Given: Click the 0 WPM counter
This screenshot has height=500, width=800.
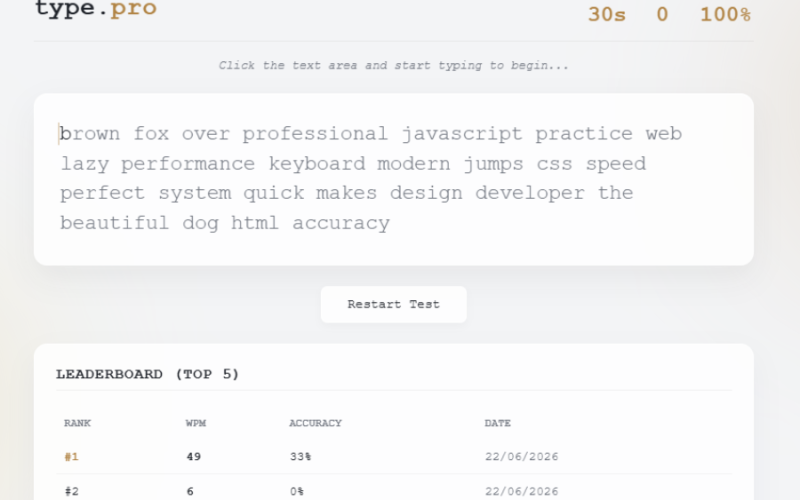Looking at the screenshot, I should (662, 14).
